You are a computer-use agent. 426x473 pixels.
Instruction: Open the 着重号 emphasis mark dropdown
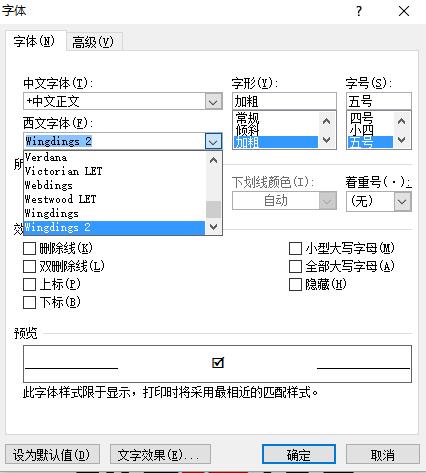pyautogui.click(x=402, y=202)
